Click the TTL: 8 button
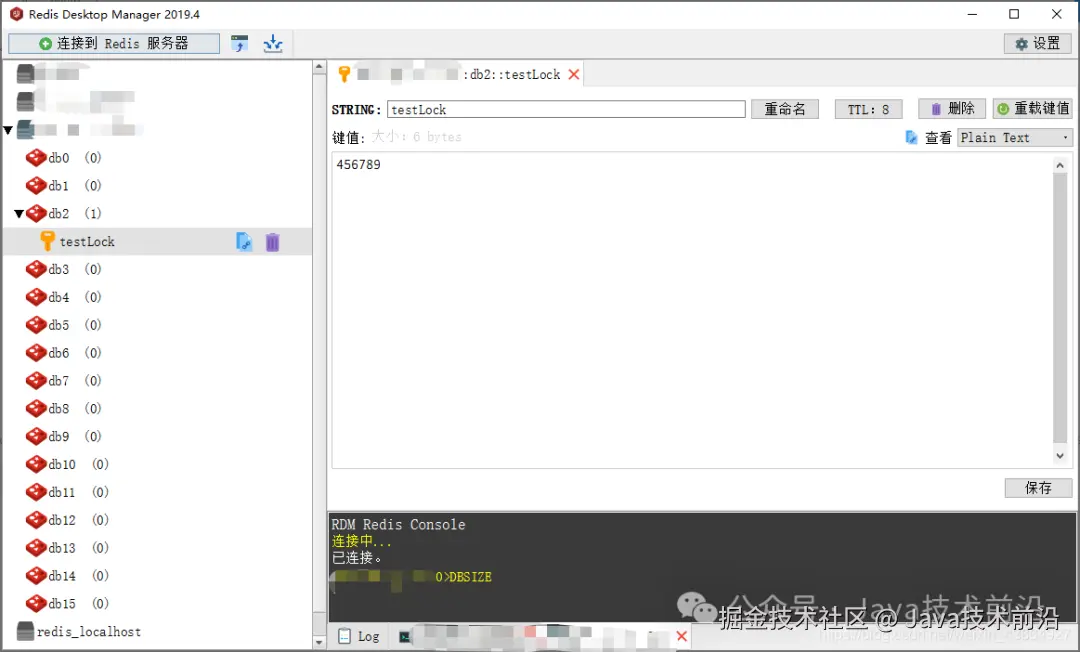Viewport: 1080px width, 652px height. 868,109
